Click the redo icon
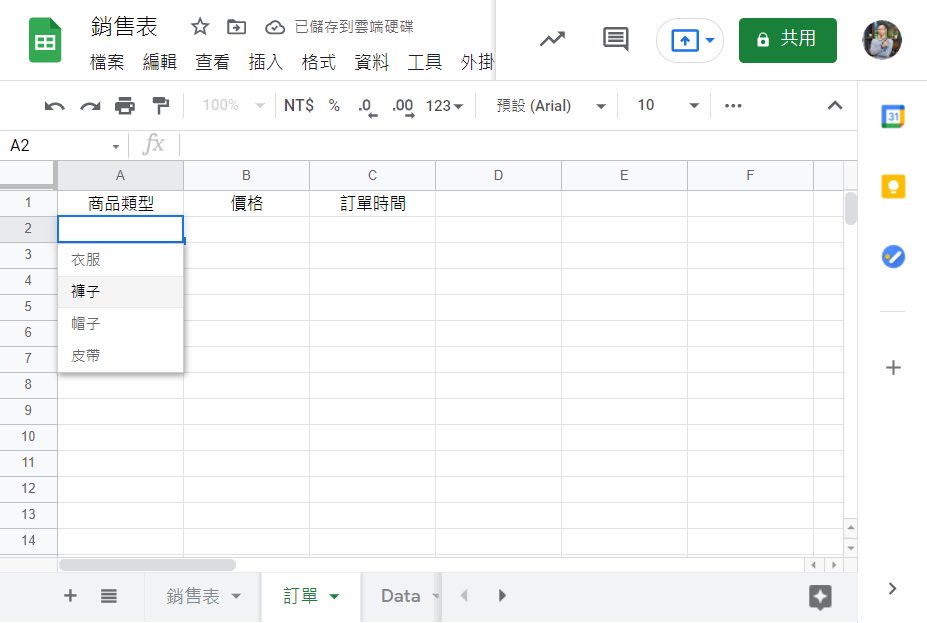Image resolution: width=927 pixels, height=623 pixels. pyautogui.click(x=90, y=106)
